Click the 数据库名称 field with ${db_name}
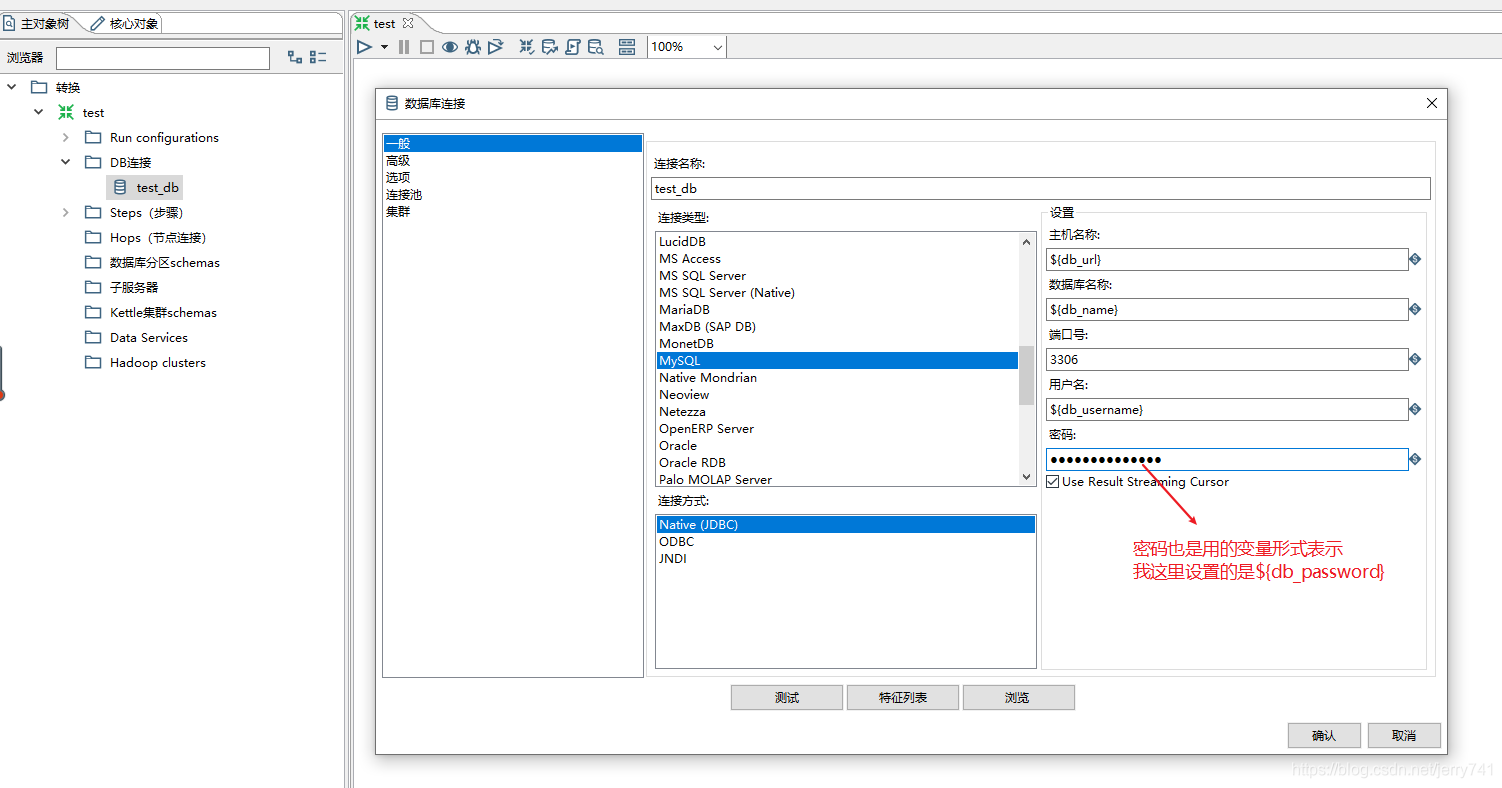 tap(1227, 309)
